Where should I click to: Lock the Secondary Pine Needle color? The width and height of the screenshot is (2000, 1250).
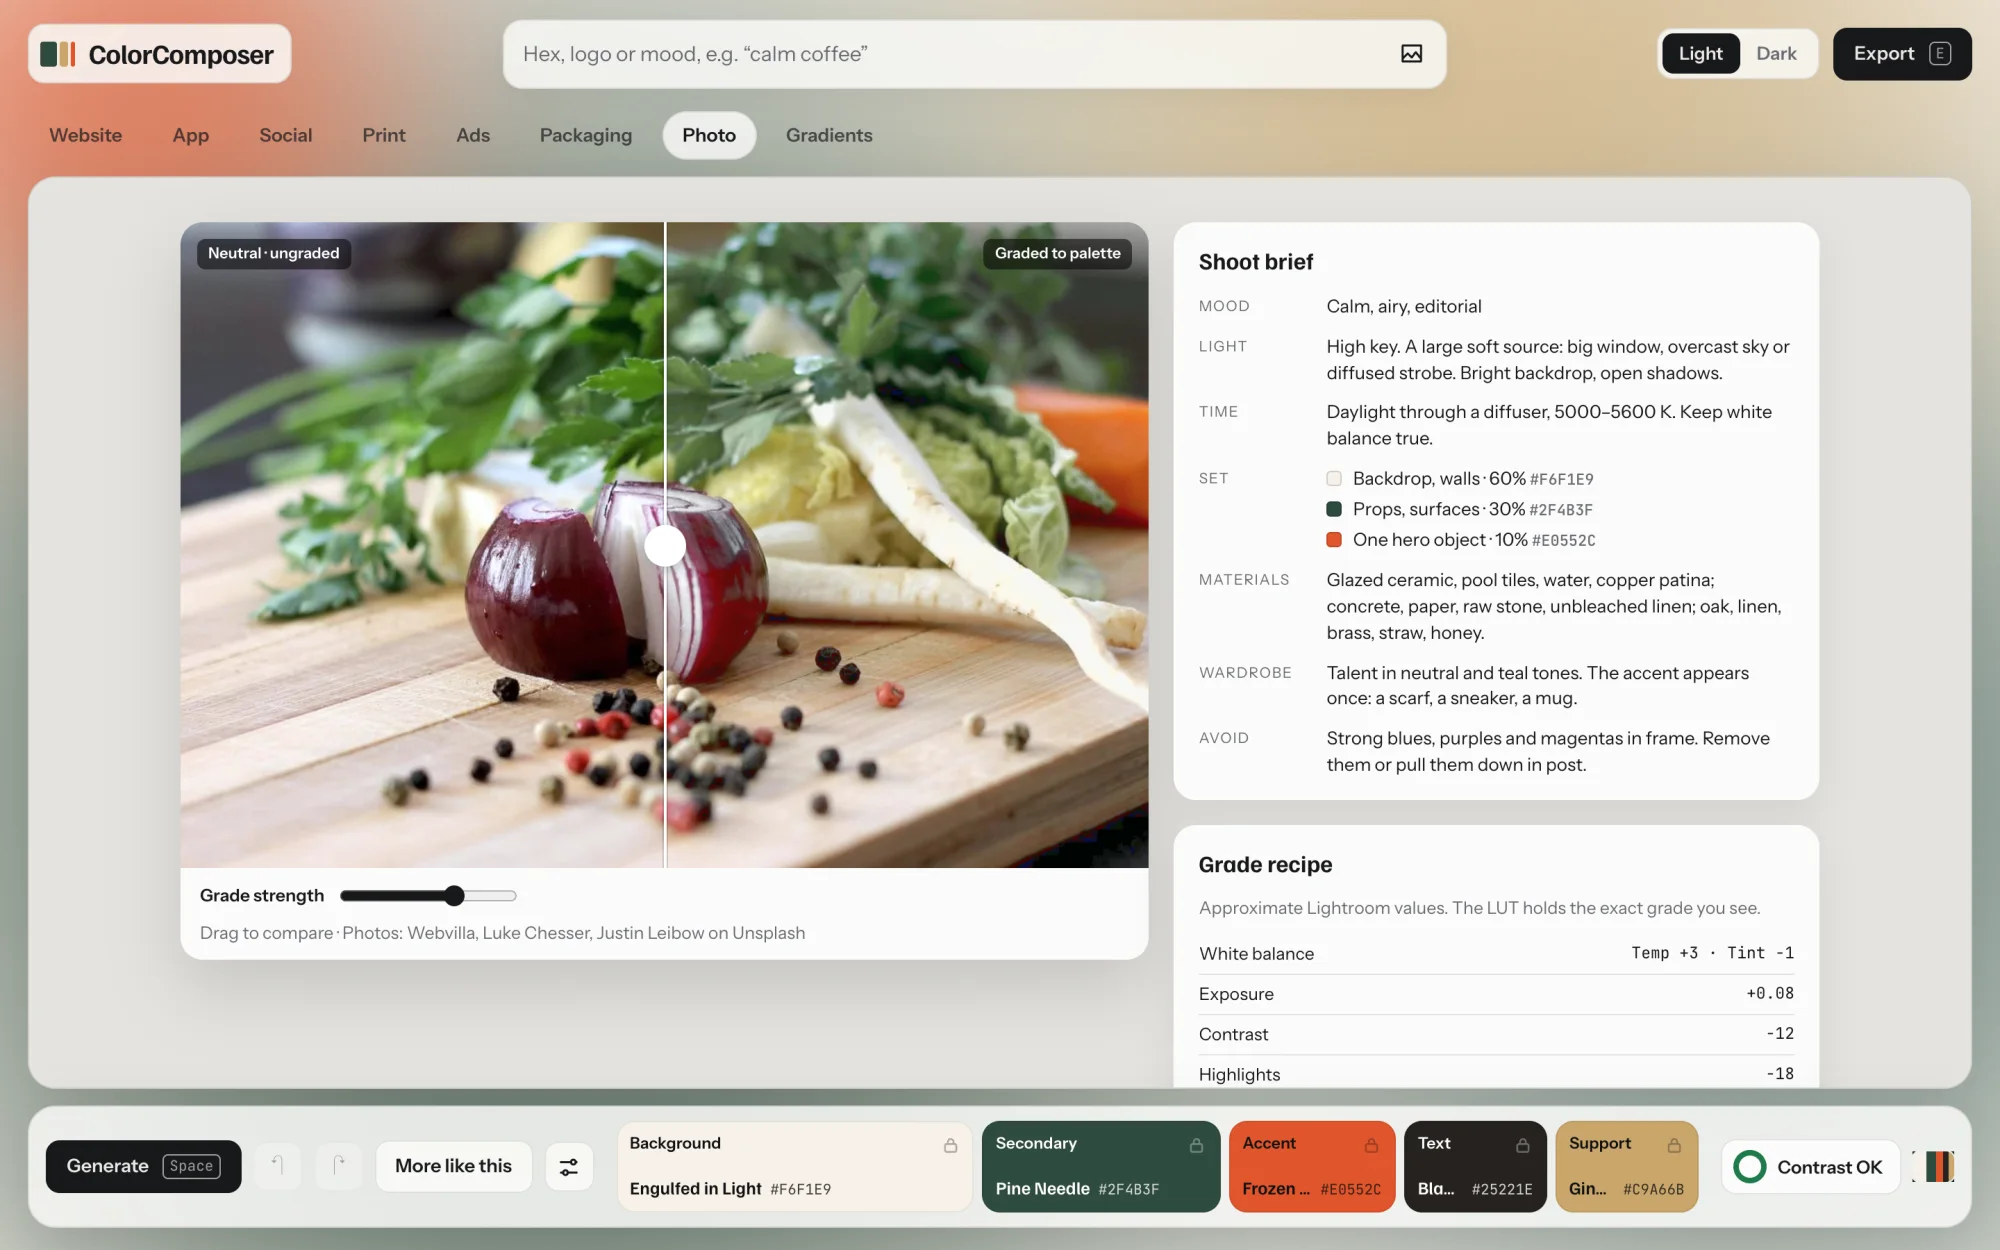(1196, 1145)
